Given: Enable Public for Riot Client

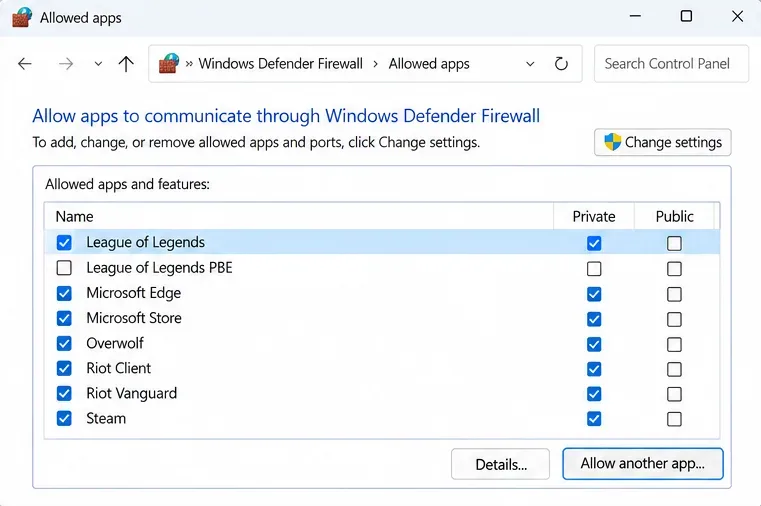Looking at the screenshot, I should [x=674, y=369].
